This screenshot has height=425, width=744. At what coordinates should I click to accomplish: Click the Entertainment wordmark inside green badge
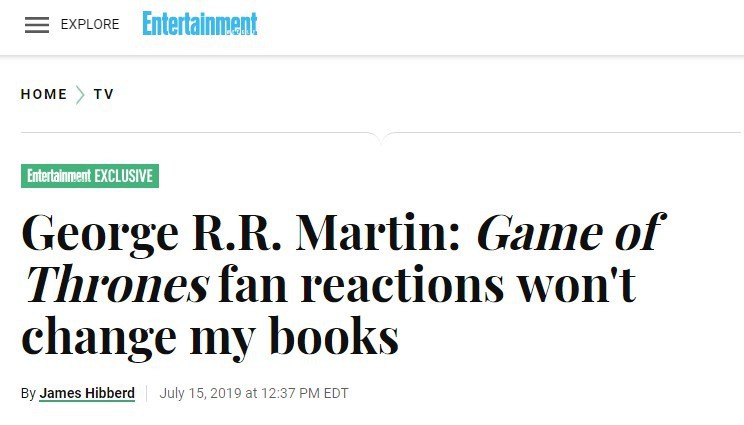coord(59,176)
